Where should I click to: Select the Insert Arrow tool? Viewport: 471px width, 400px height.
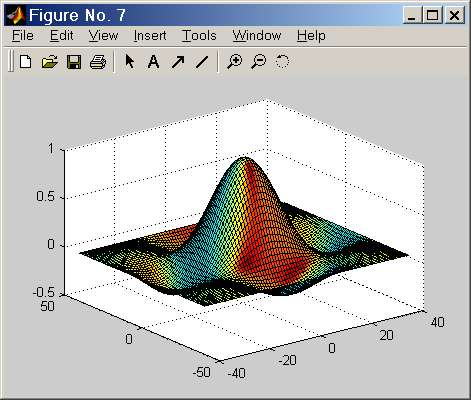[178, 62]
